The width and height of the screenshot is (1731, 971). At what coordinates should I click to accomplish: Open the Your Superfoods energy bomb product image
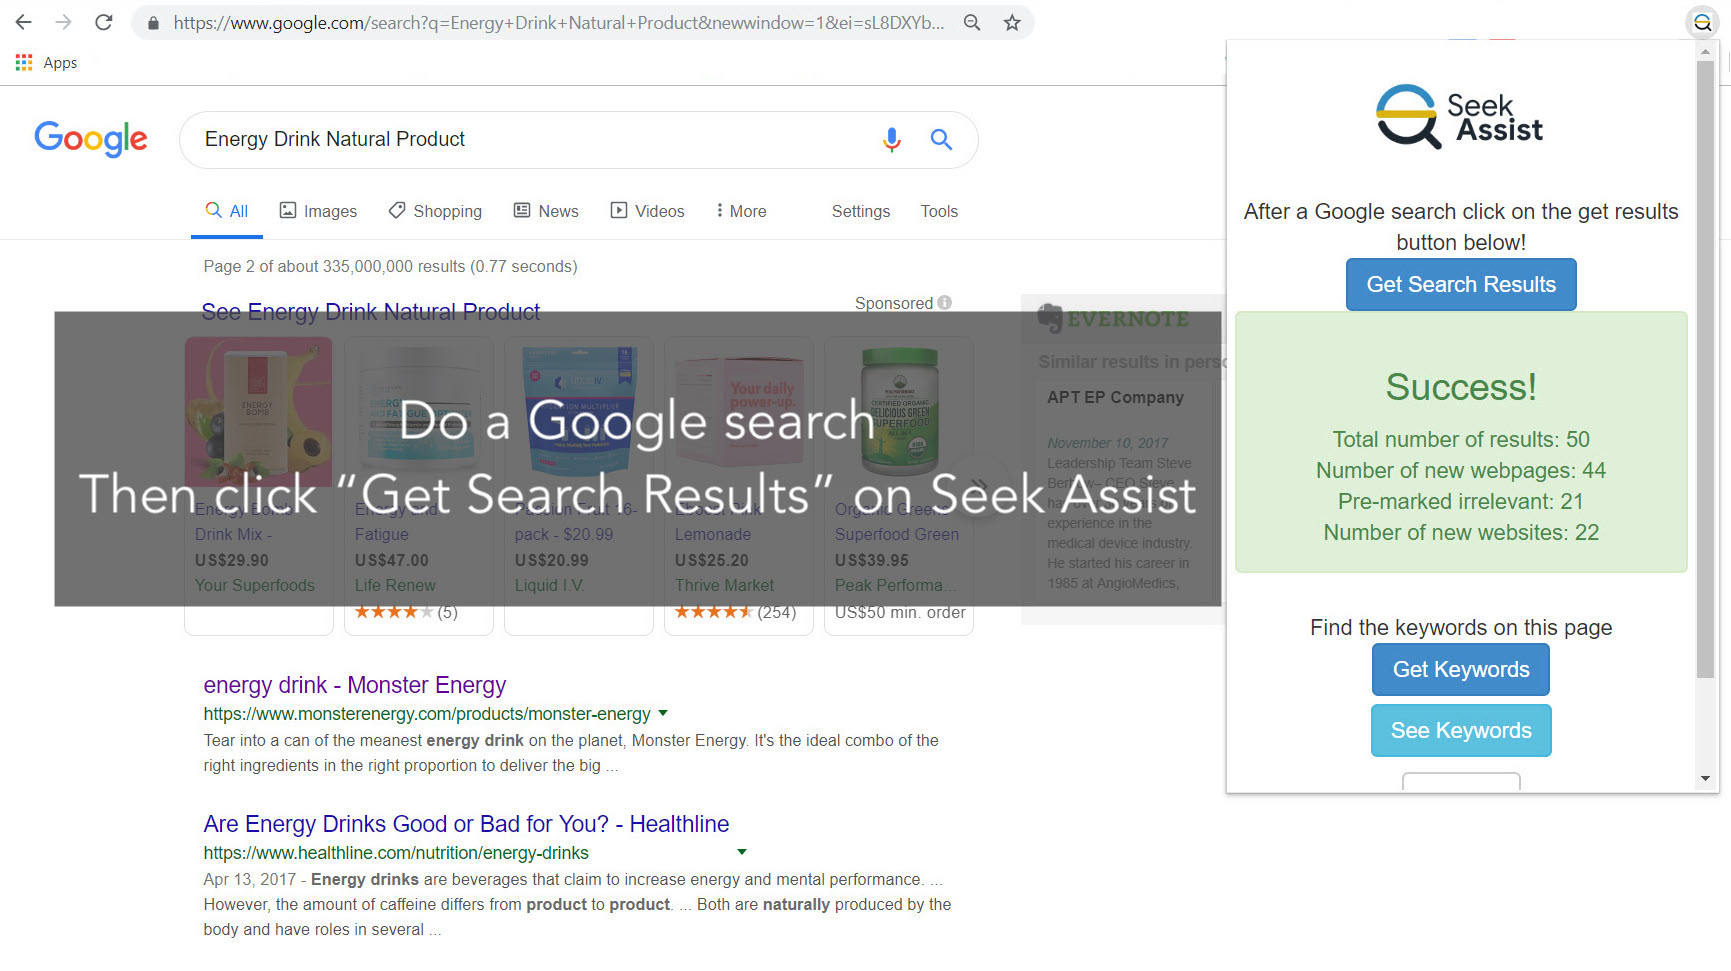(259, 412)
